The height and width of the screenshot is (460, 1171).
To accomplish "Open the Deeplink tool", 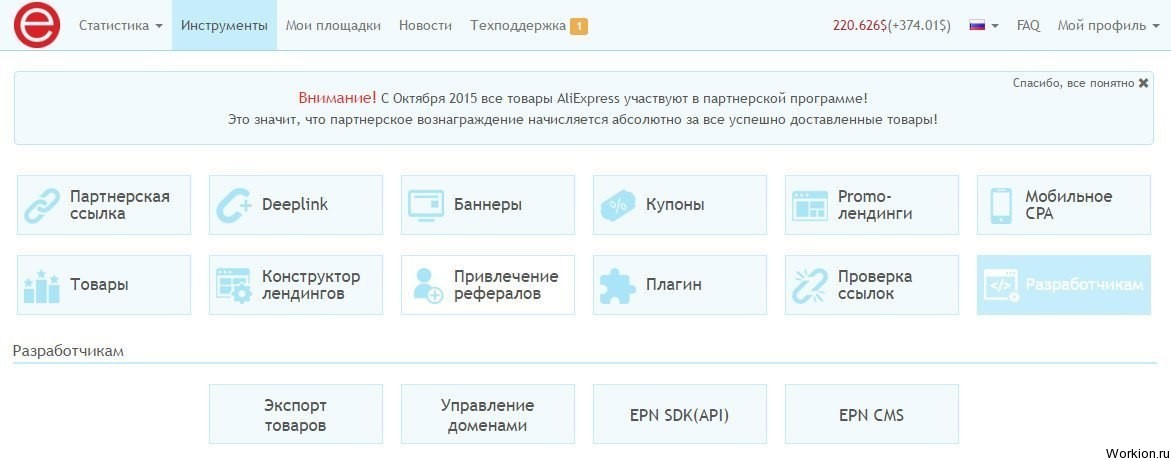I will (296, 205).
